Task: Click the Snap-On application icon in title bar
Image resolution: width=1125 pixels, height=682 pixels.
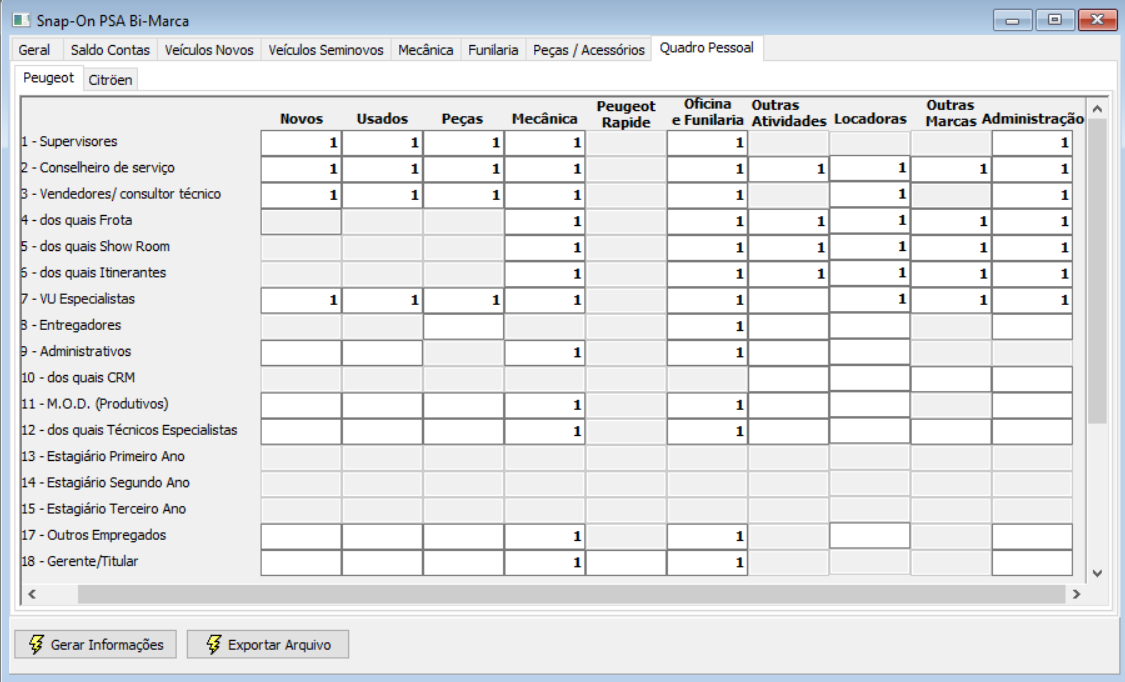Action: pos(22,20)
